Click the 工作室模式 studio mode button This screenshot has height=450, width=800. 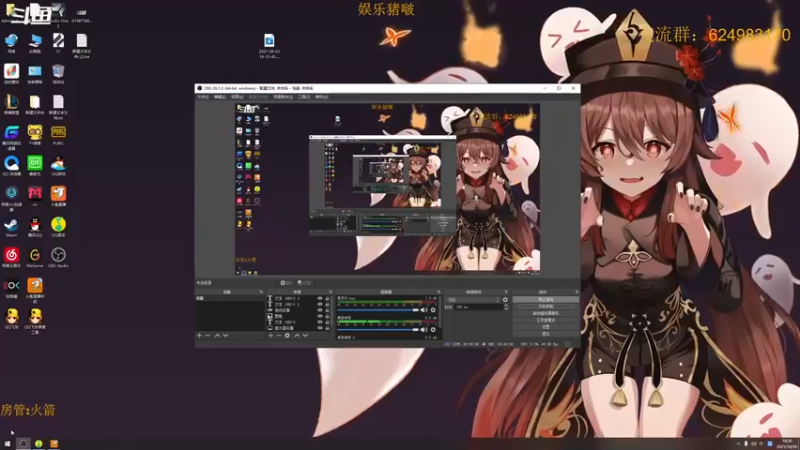tap(545, 320)
